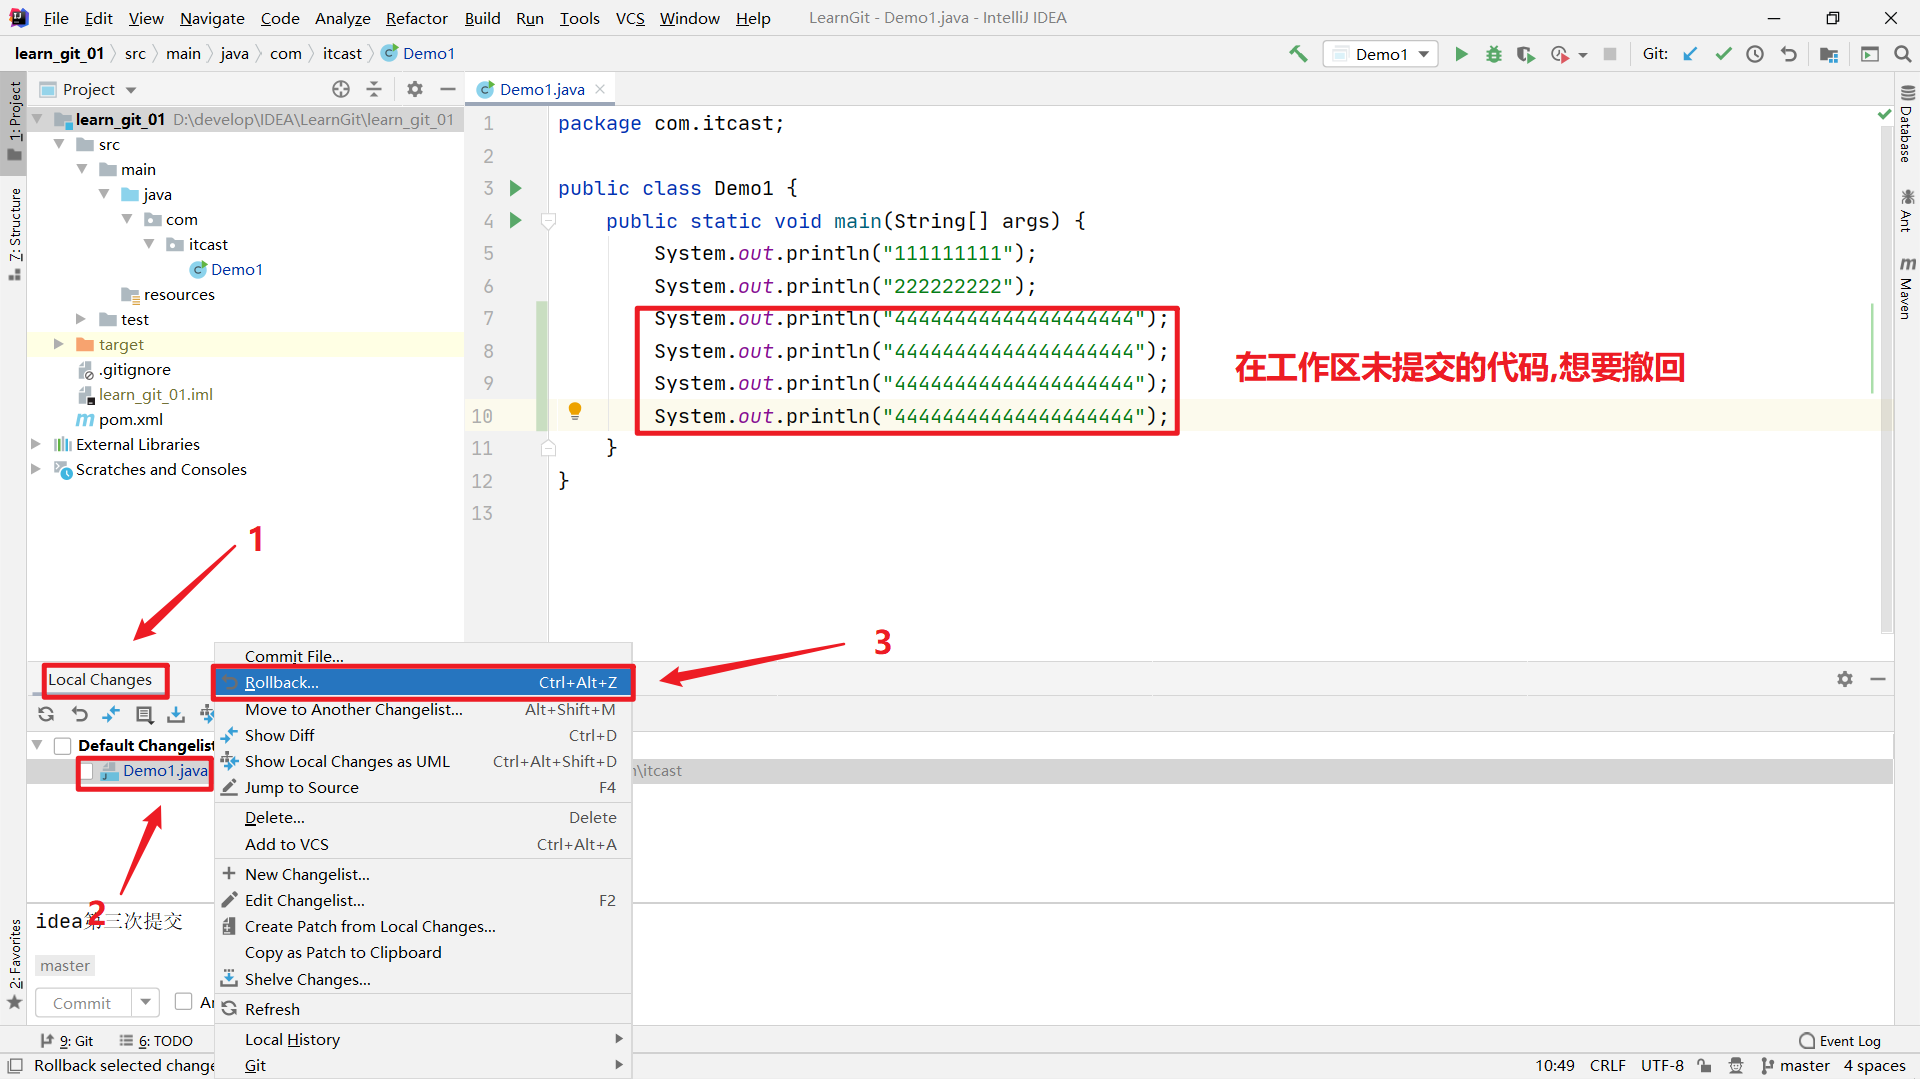Image resolution: width=1920 pixels, height=1079 pixels.
Task: Open Search Everywhere magnifier
Action: pyautogui.click(x=1902, y=54)
